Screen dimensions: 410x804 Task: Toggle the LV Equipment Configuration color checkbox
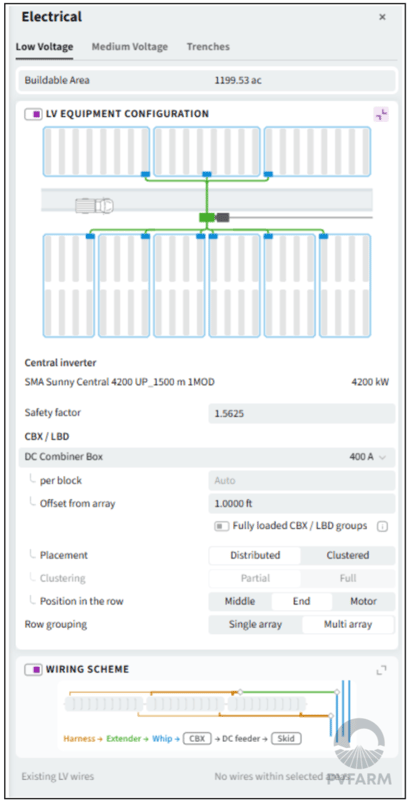coord(34,114)
